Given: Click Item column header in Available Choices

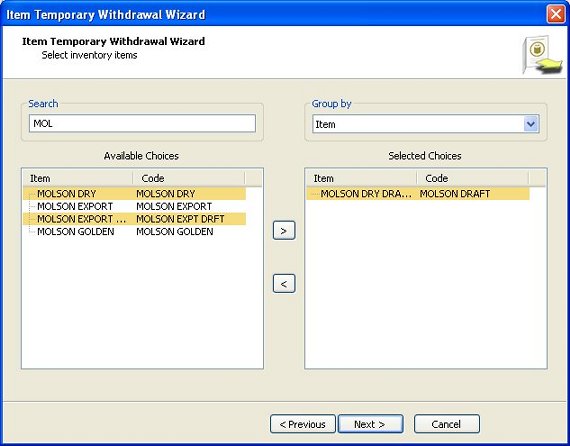Looking at the screenshot, I should coord(78,178).
